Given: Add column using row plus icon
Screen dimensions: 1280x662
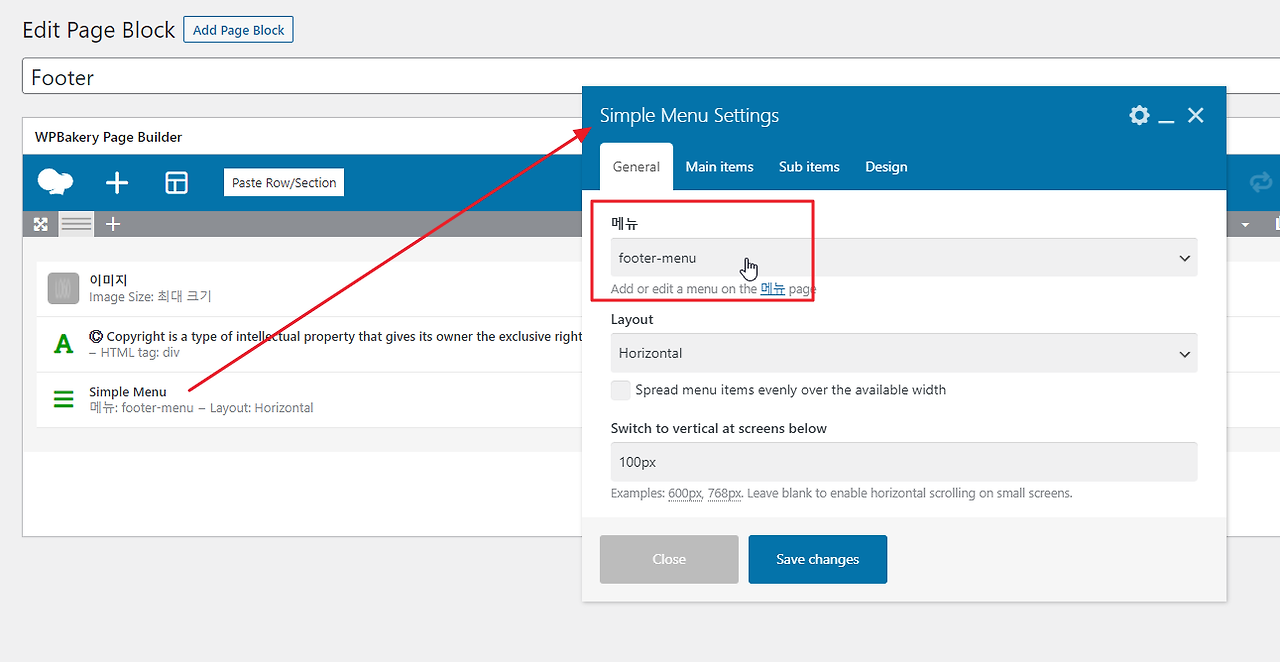Looking at the screenshot, I should point(113,224).
